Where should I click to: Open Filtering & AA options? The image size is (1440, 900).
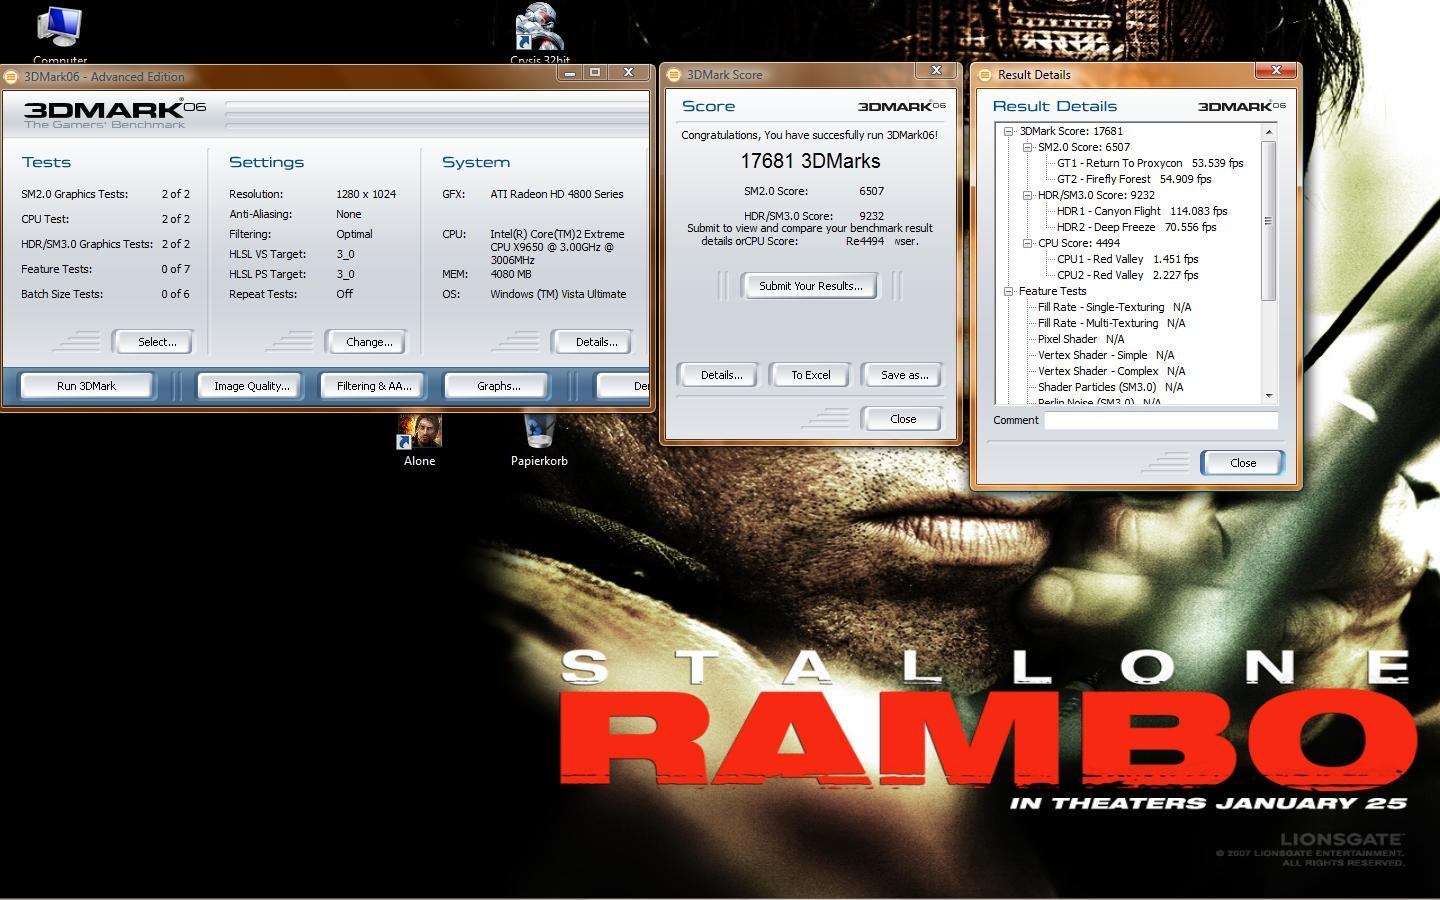374,386
